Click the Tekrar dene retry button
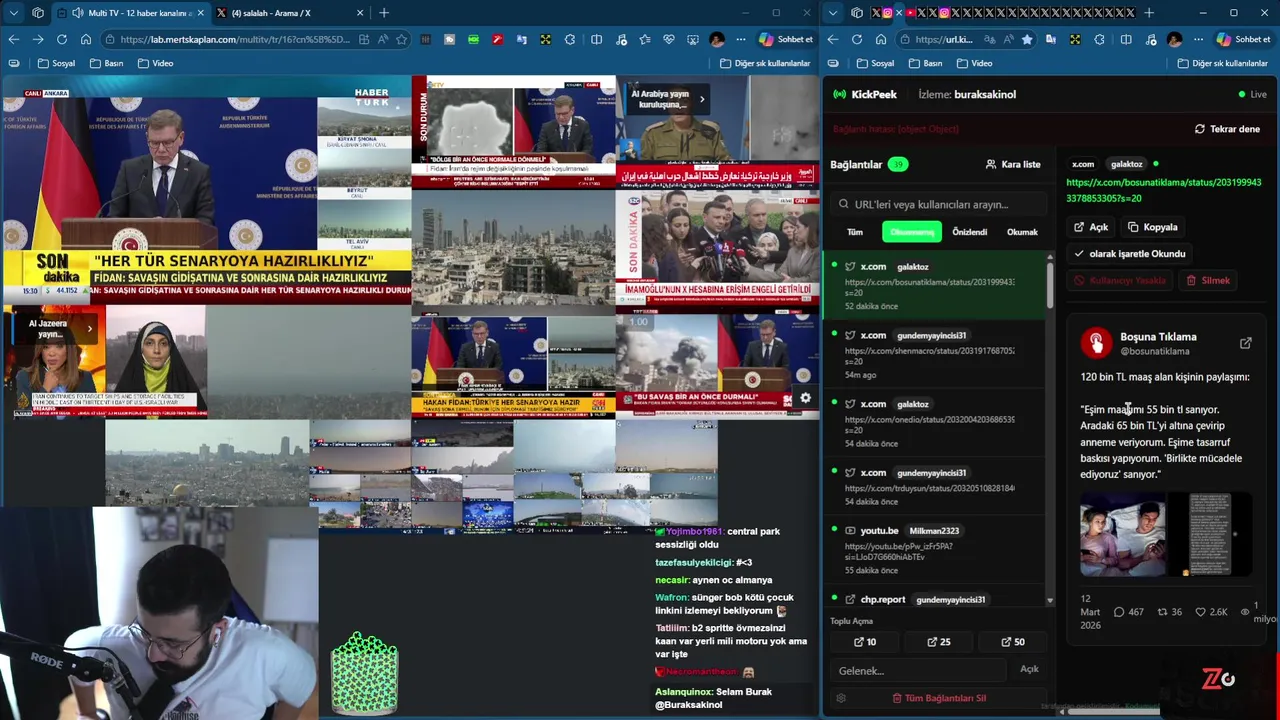Viewport: 1280px width, 720px height. pyautogui.click(x=1227, y=129)
